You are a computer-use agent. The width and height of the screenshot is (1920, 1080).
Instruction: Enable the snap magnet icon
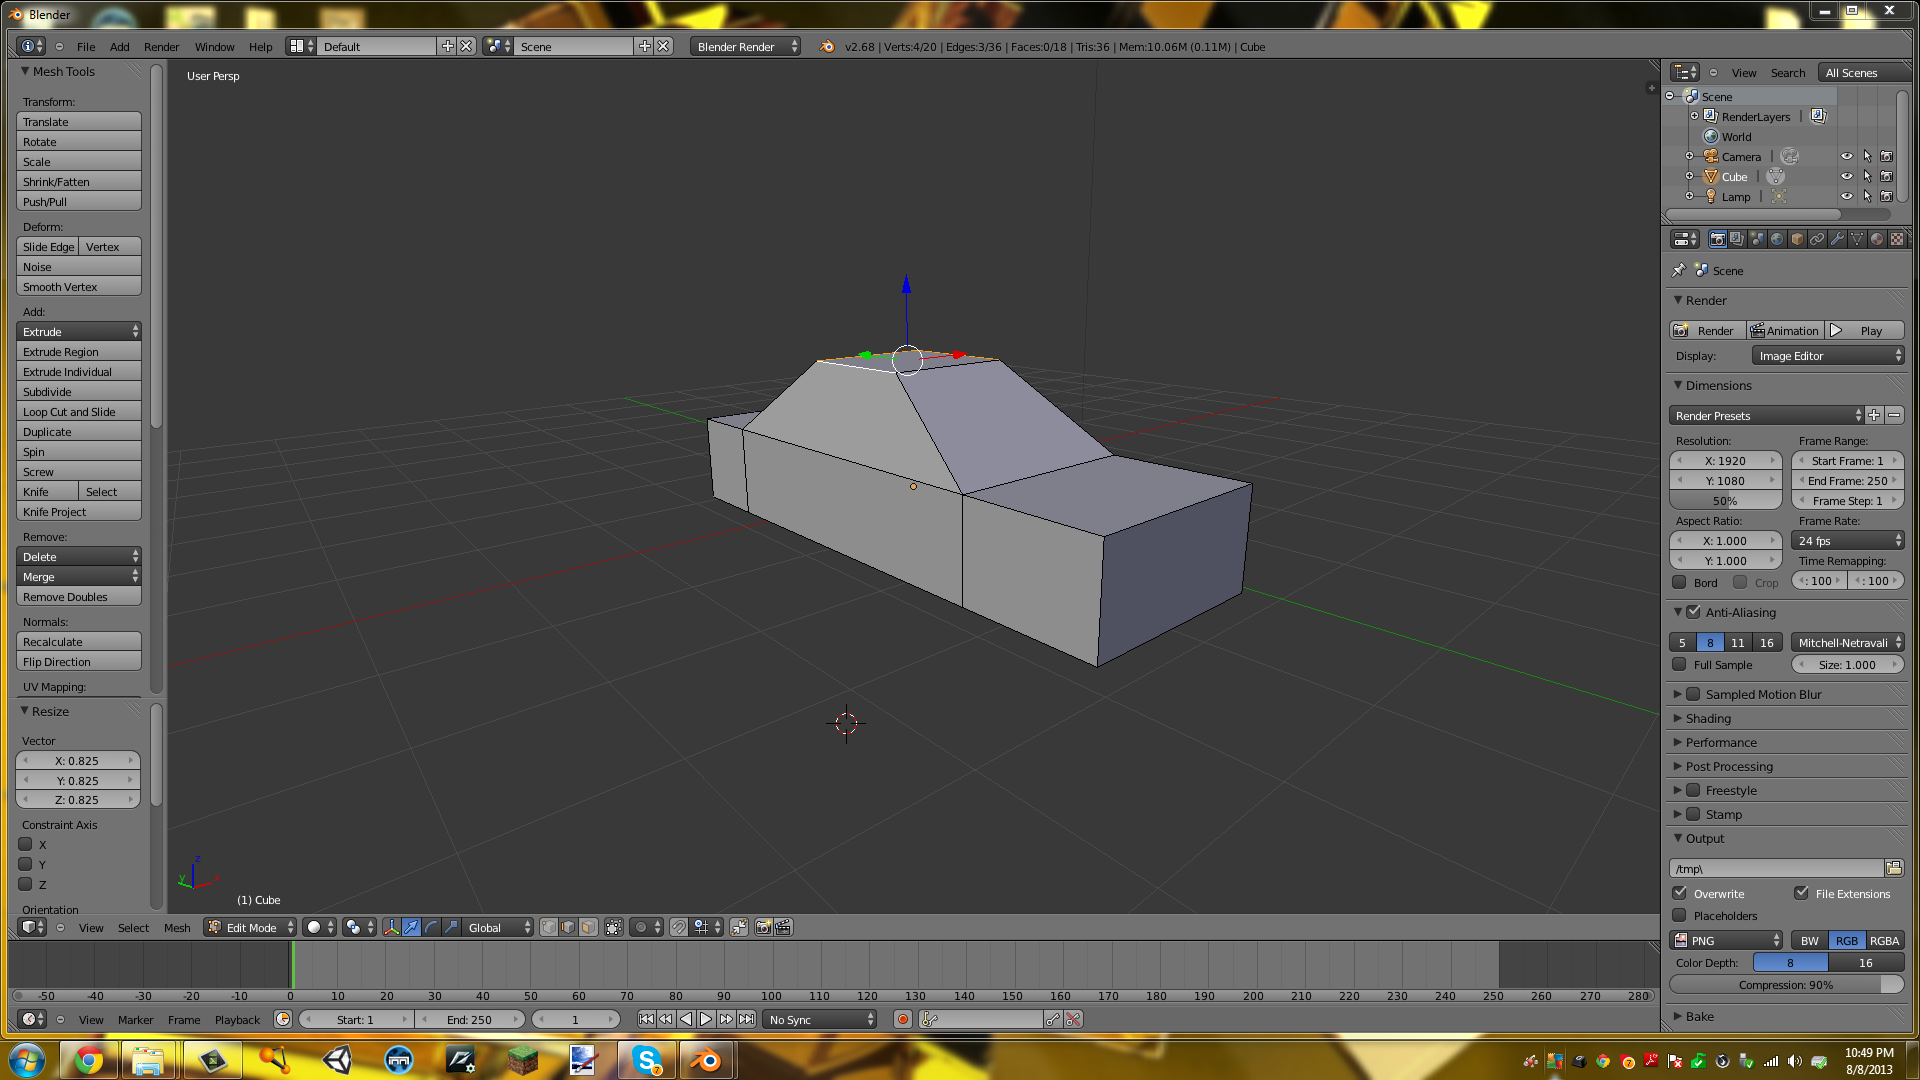(x=679, y=927)
